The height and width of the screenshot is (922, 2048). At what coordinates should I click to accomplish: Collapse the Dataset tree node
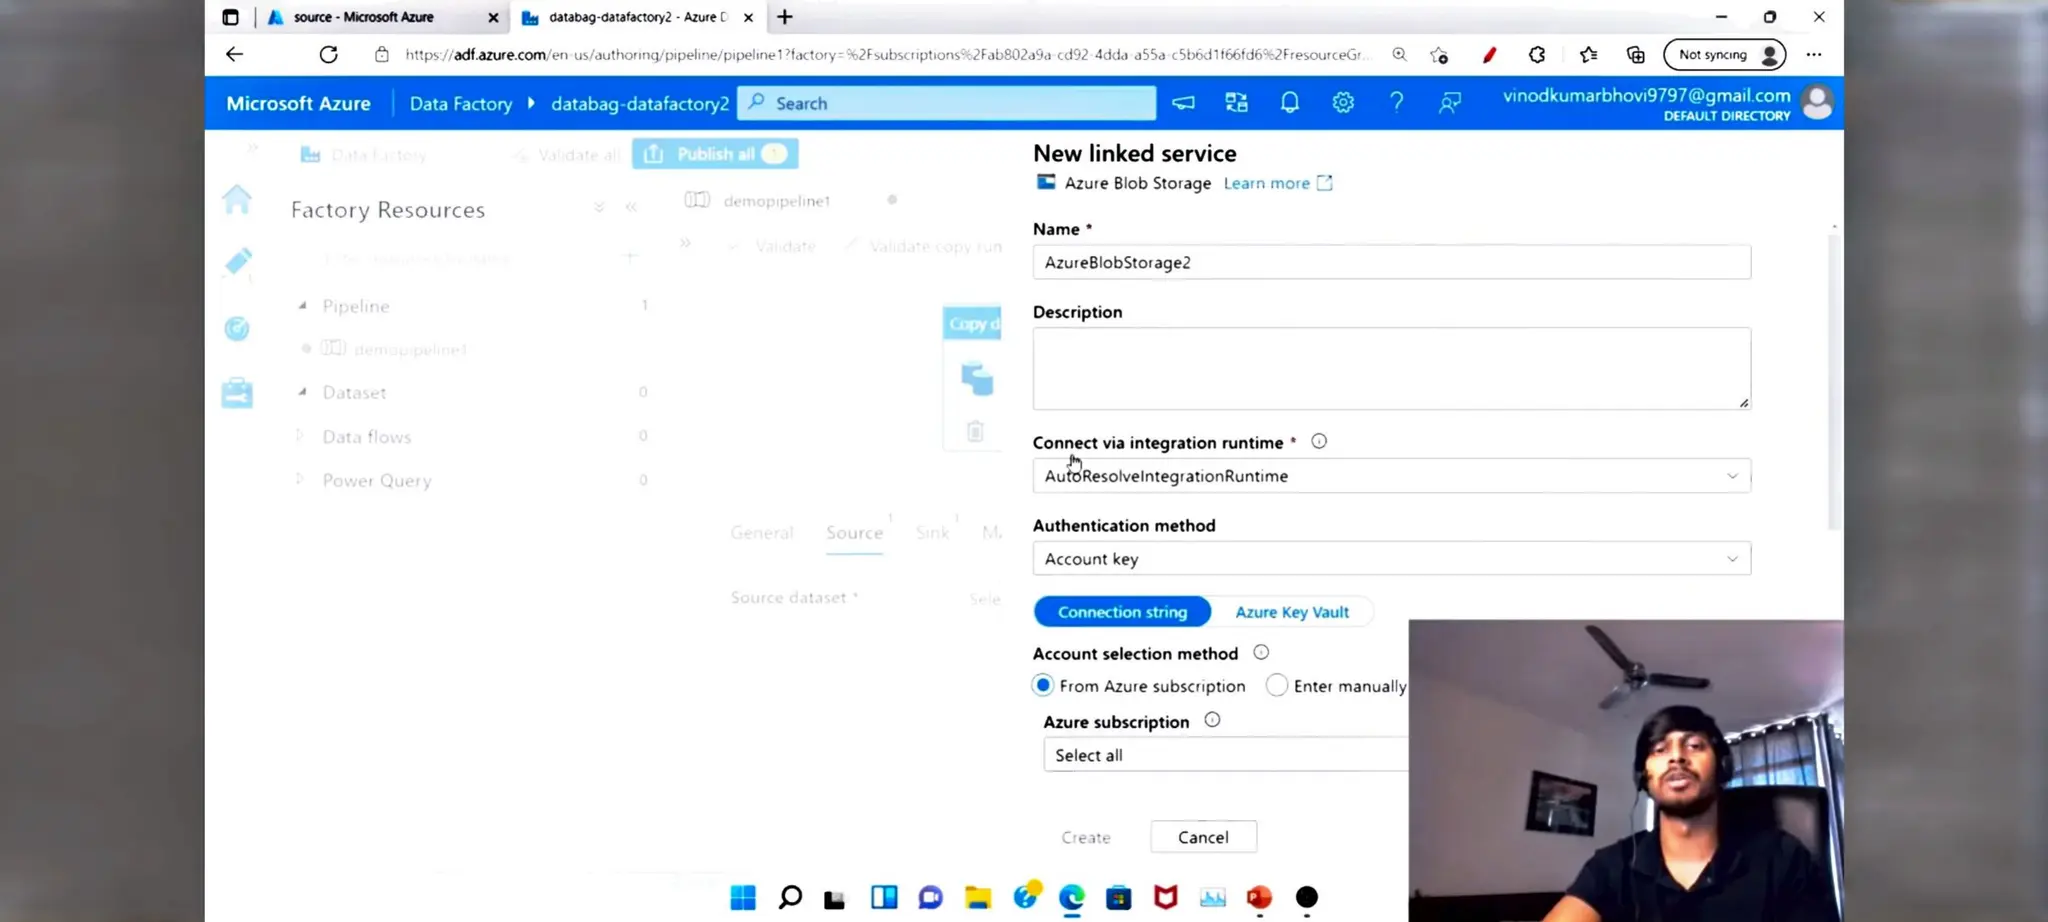coord(302,392)
